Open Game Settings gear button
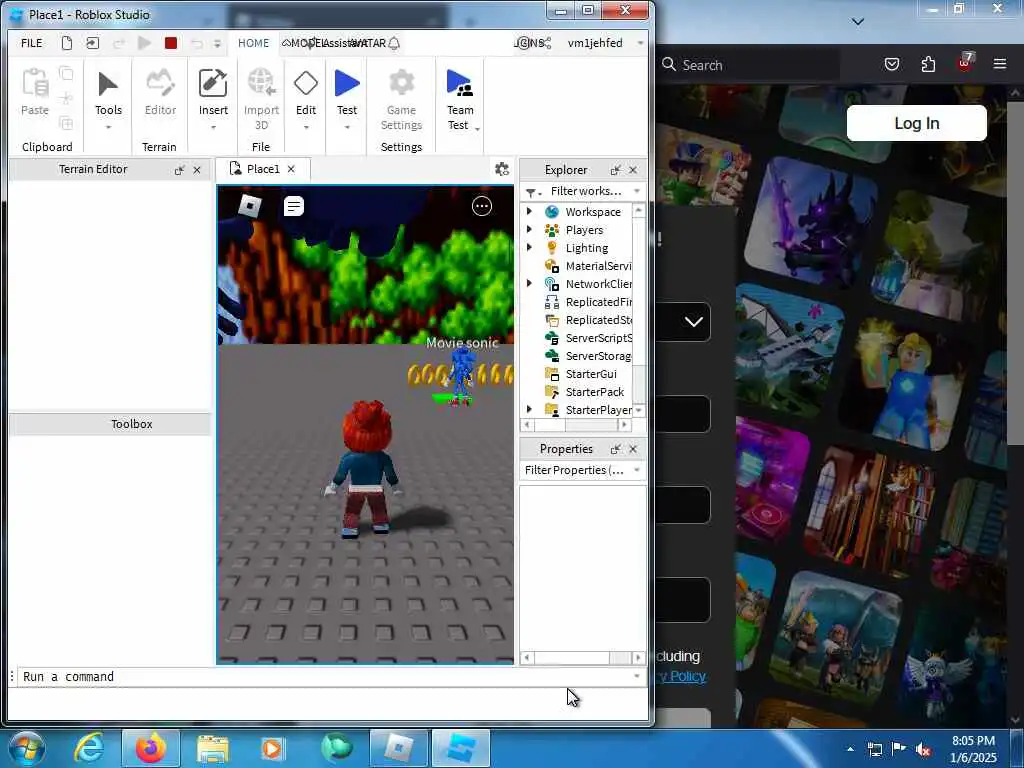This screenshot has width=1024, height=768. pyautogui.click(x=401, y=83)
